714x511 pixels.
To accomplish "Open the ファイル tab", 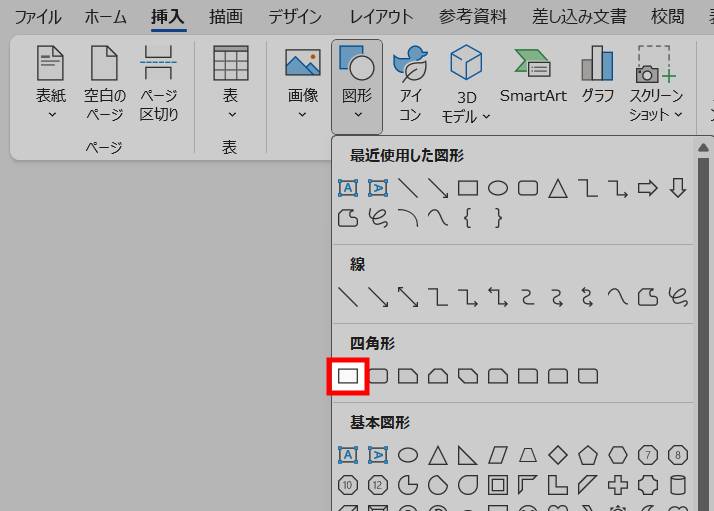I will click(38, 17).
